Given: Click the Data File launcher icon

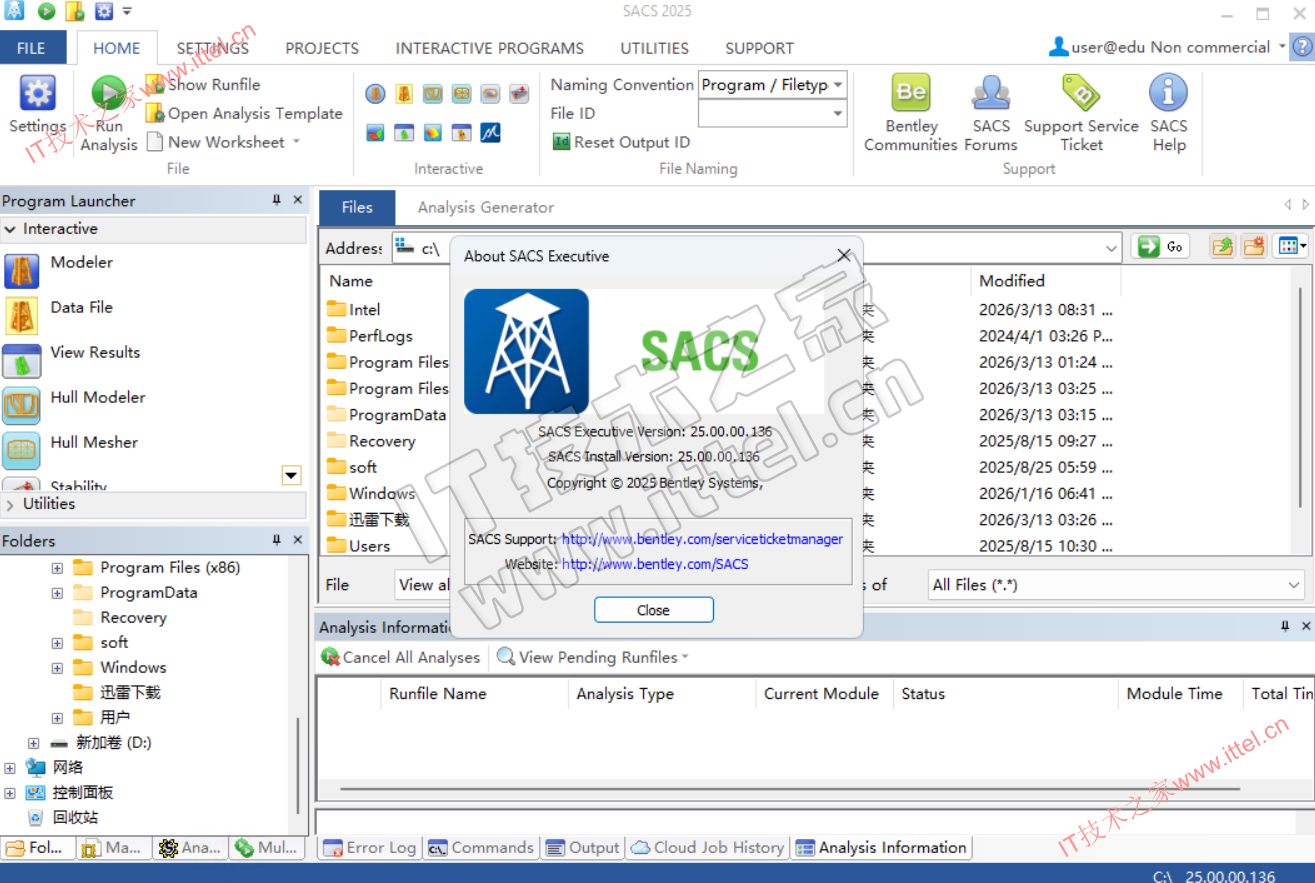Looking at the screenshot, I should click(x=22, y=316).
